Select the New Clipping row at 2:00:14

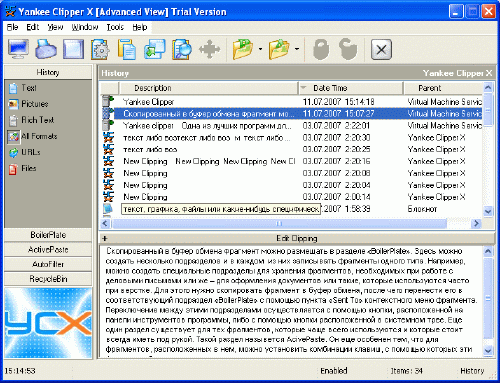point(292,197)
